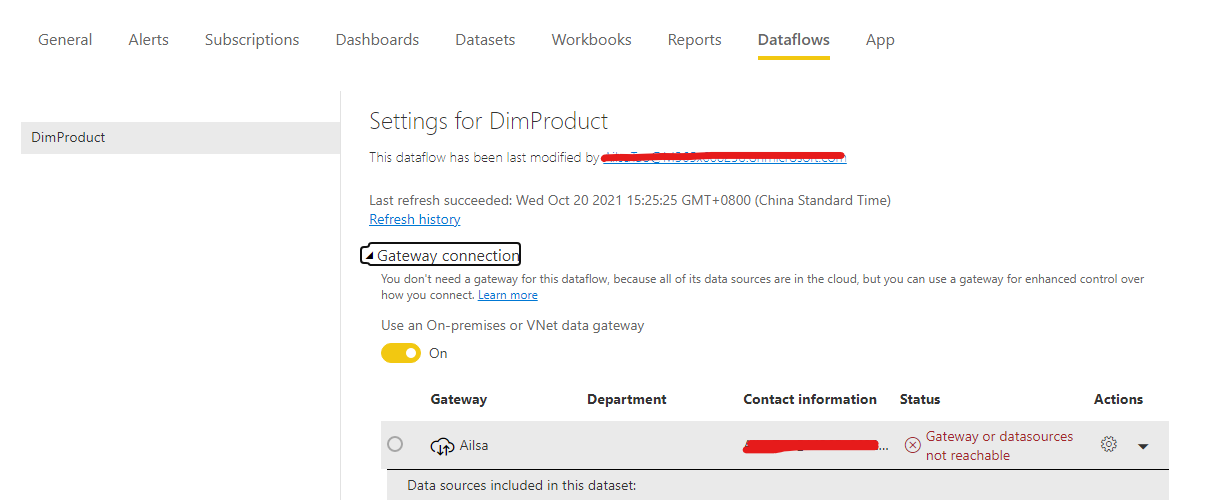
Task: Switch to the Datasets tab
Action: point(485,40)
